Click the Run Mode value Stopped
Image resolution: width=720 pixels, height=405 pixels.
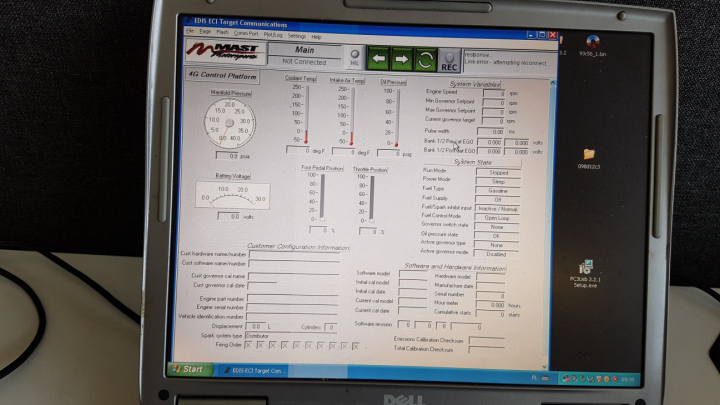[498, 173]
